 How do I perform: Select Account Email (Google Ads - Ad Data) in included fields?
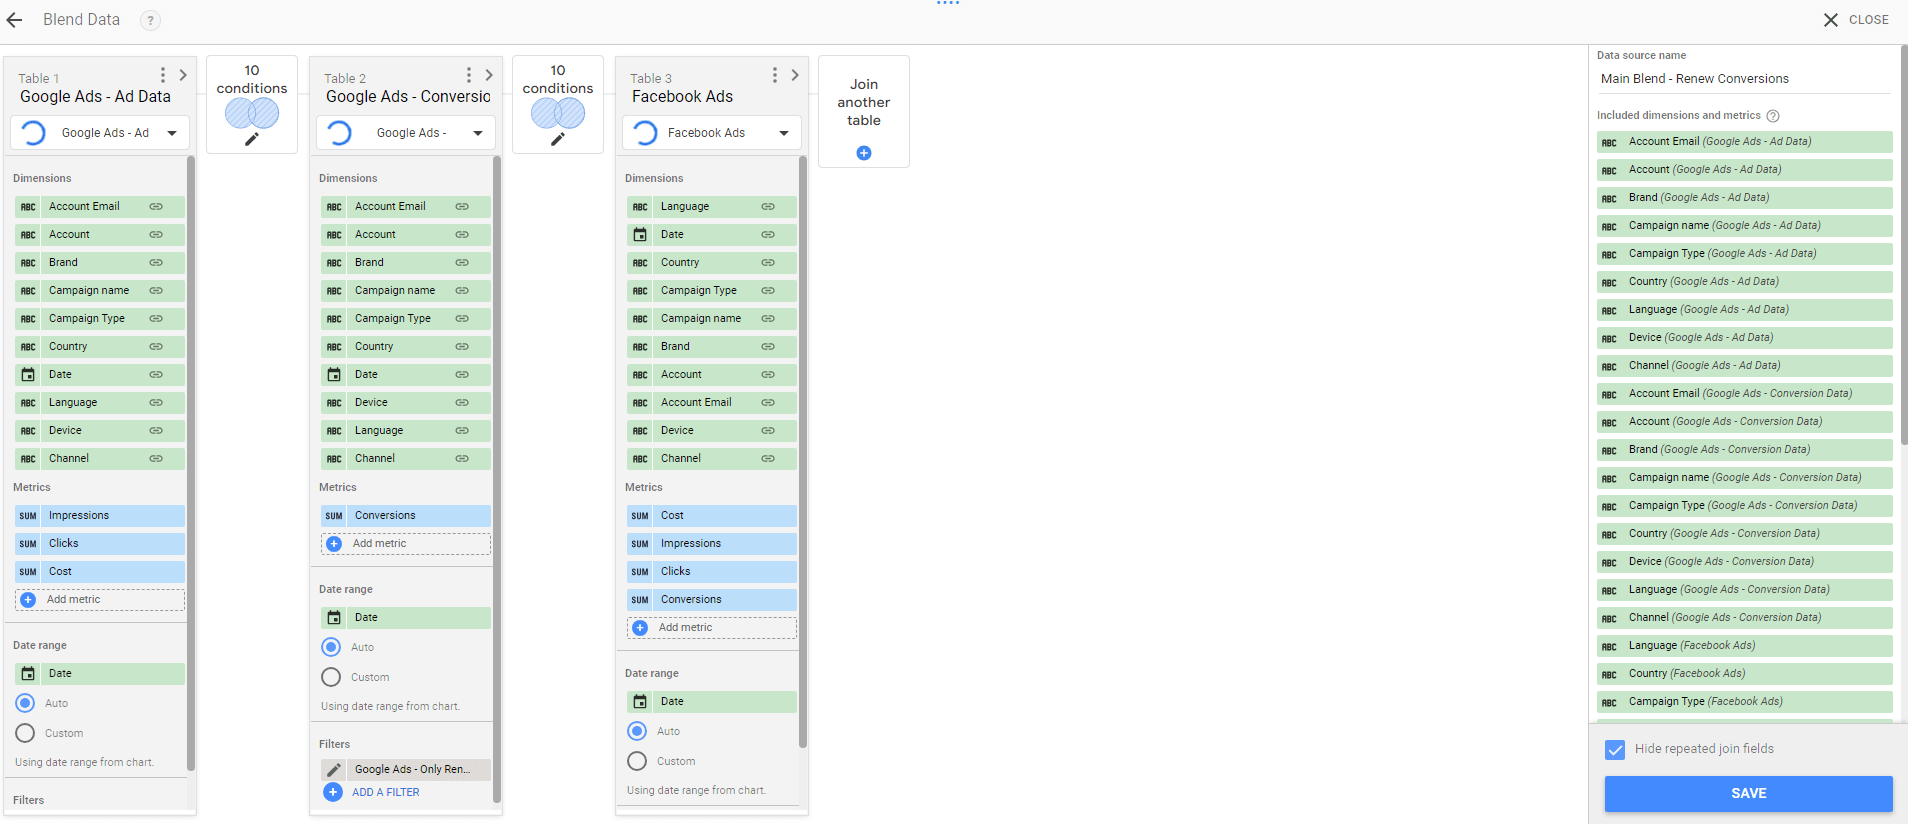1745,142
